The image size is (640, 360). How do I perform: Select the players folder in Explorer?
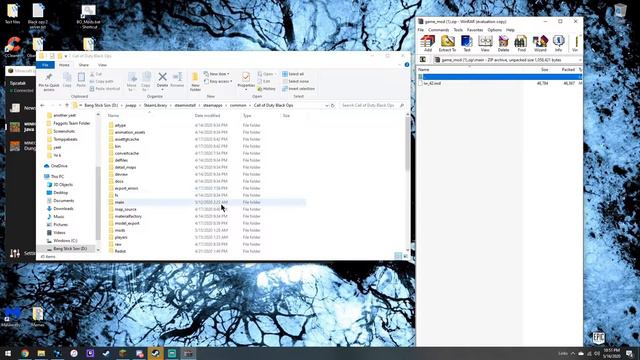tap(121, 237)
